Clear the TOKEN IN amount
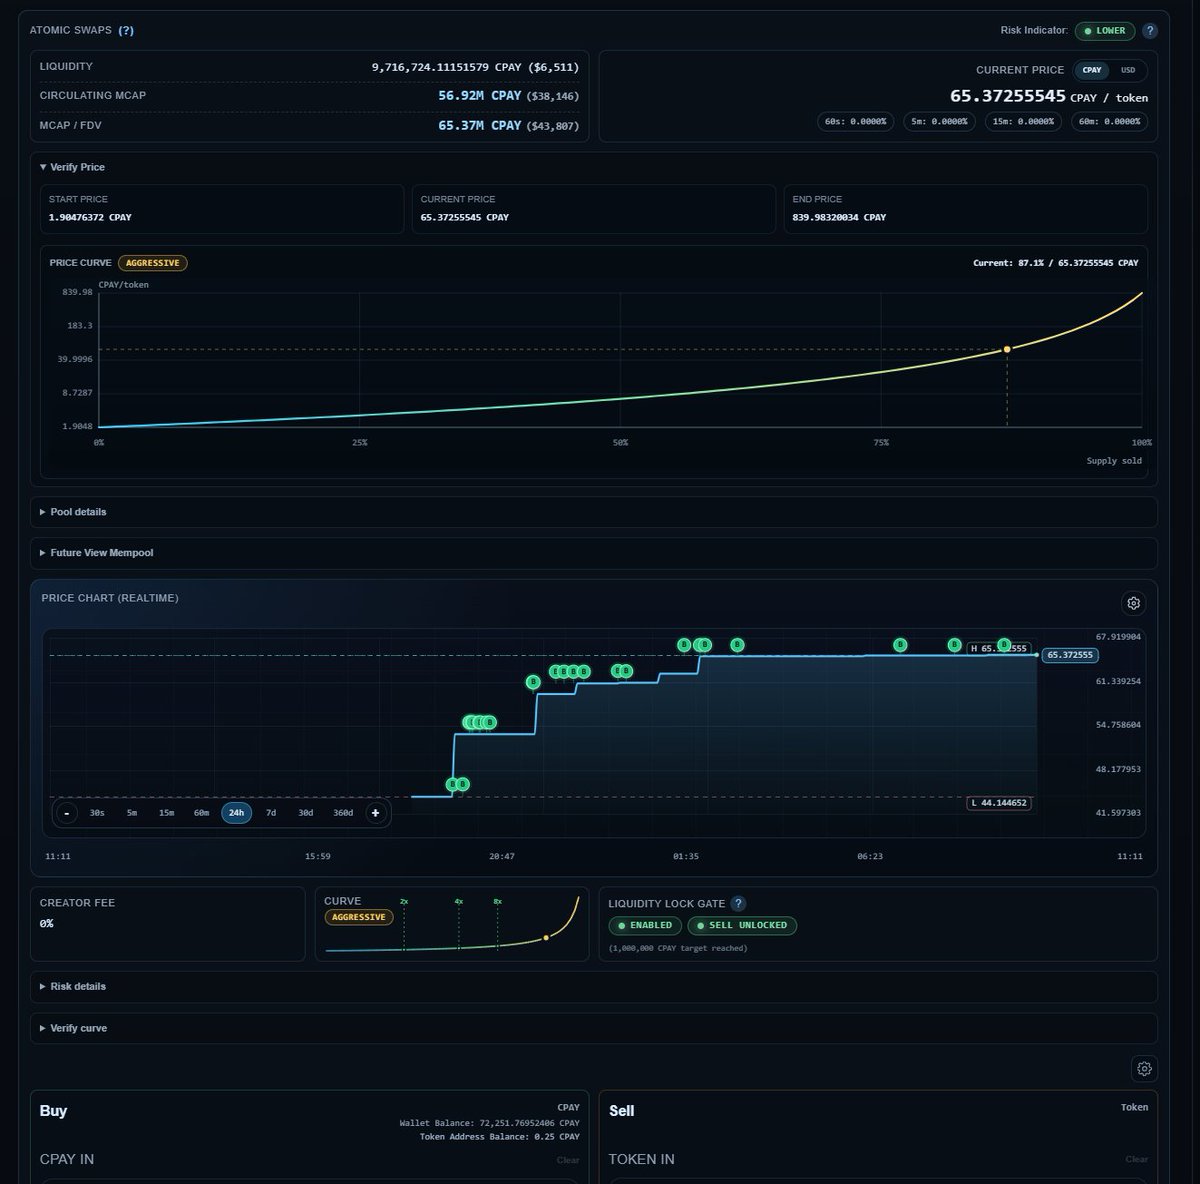 click(x=1137, y=1160)
